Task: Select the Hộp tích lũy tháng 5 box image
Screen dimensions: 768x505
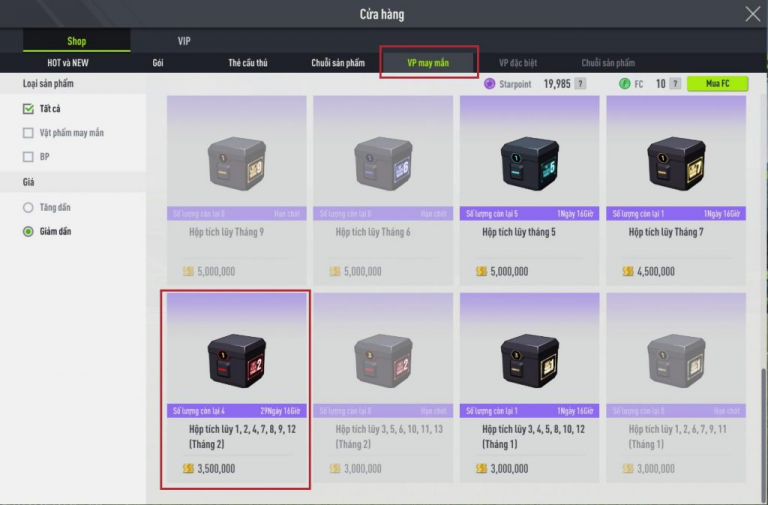Action: (x=529, y=163)
